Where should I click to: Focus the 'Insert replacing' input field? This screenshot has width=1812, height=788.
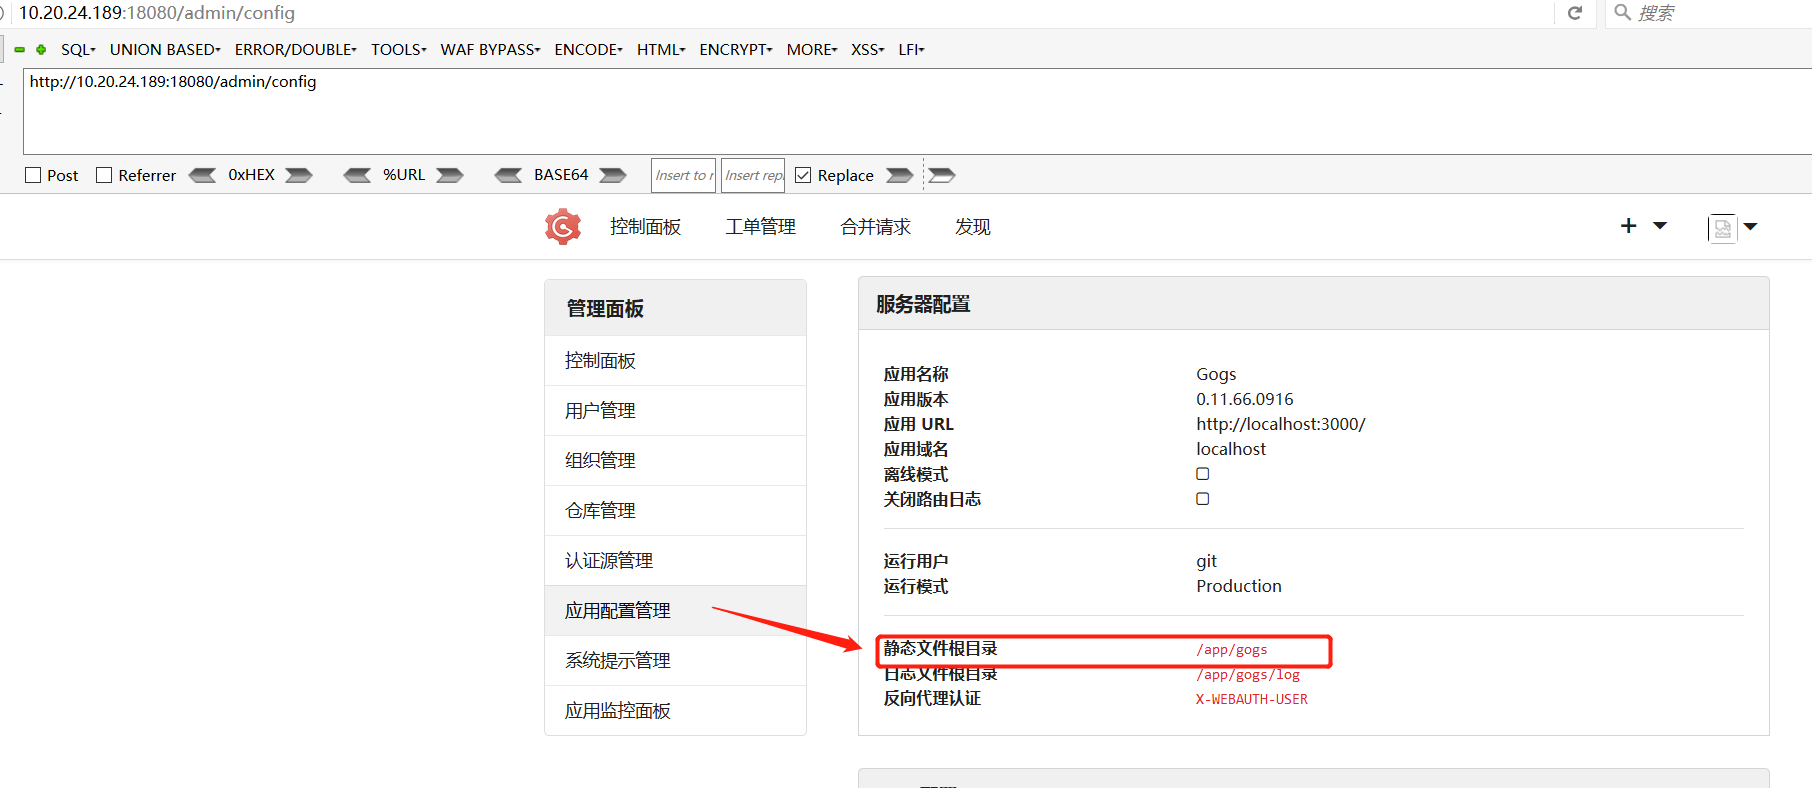[753, 175]
